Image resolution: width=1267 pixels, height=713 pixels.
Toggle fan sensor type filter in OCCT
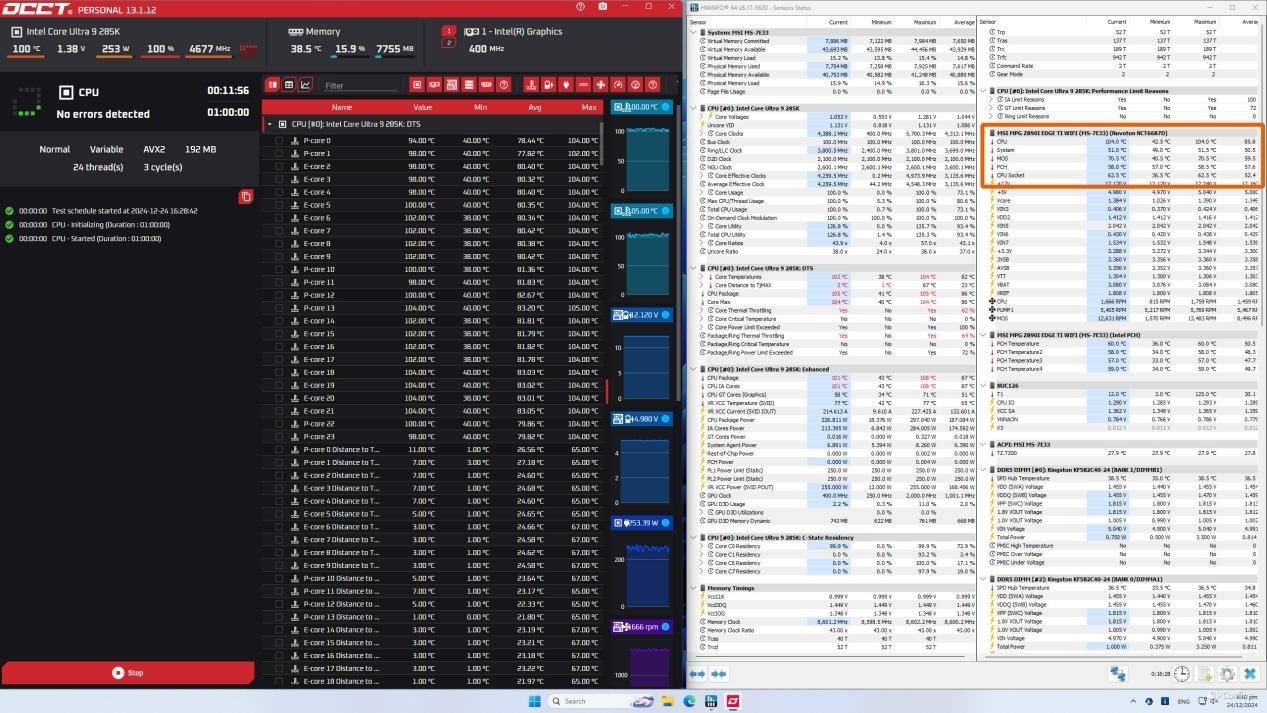(600, 85)
